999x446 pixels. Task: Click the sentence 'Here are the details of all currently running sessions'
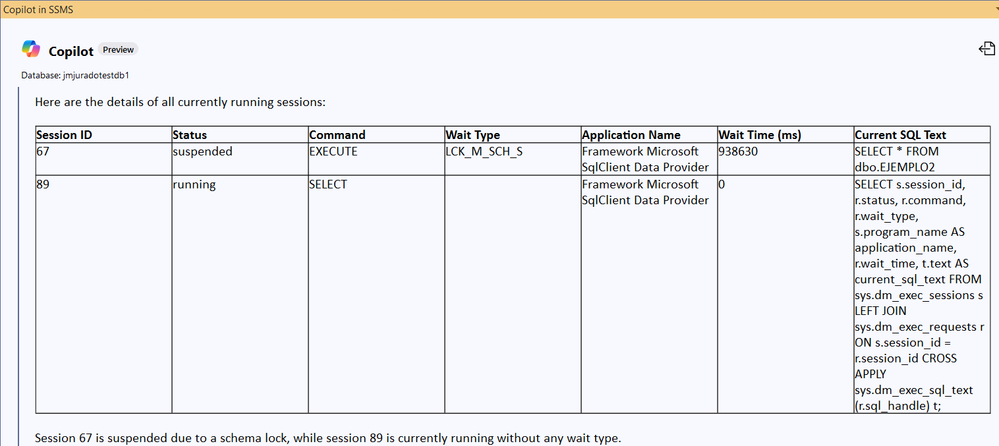[x=180, y=102]
